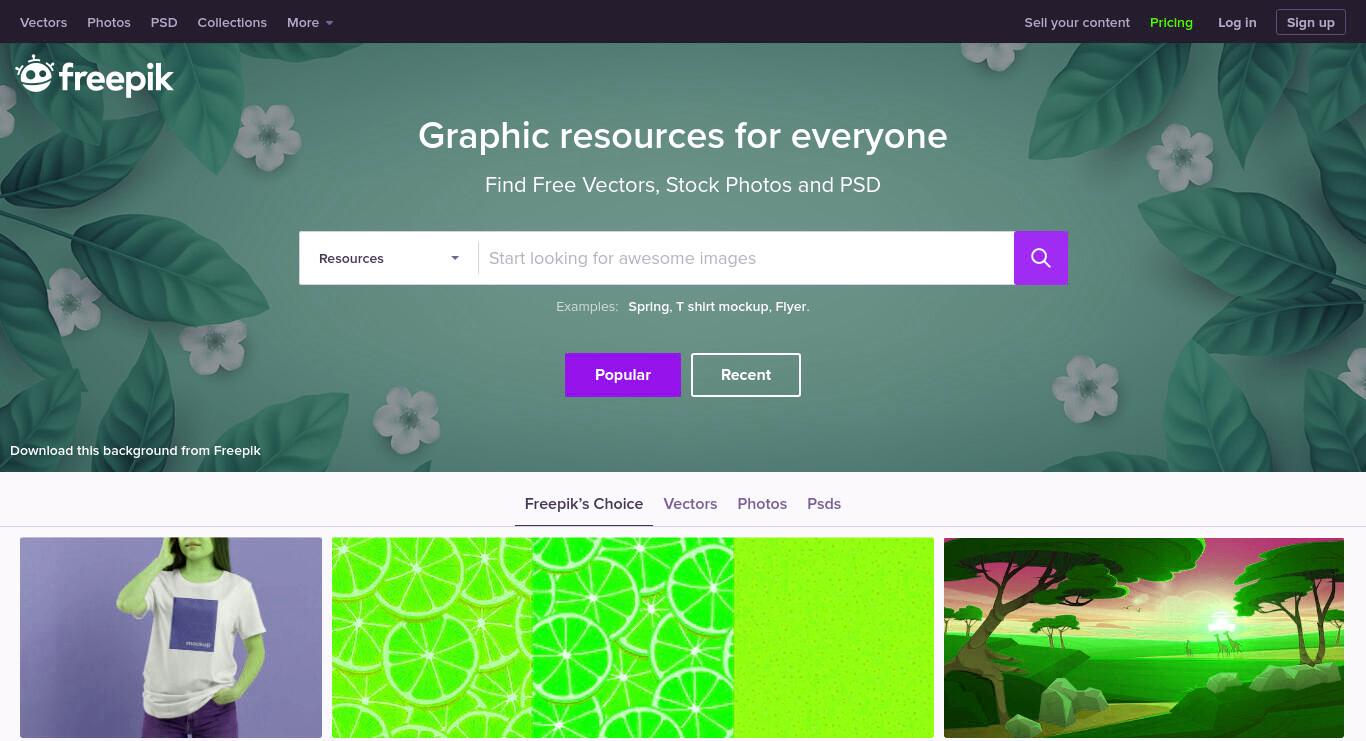This screenshot has width=1366, height=741.
Task: Open PSD in the top navigation
Action: 164,22
